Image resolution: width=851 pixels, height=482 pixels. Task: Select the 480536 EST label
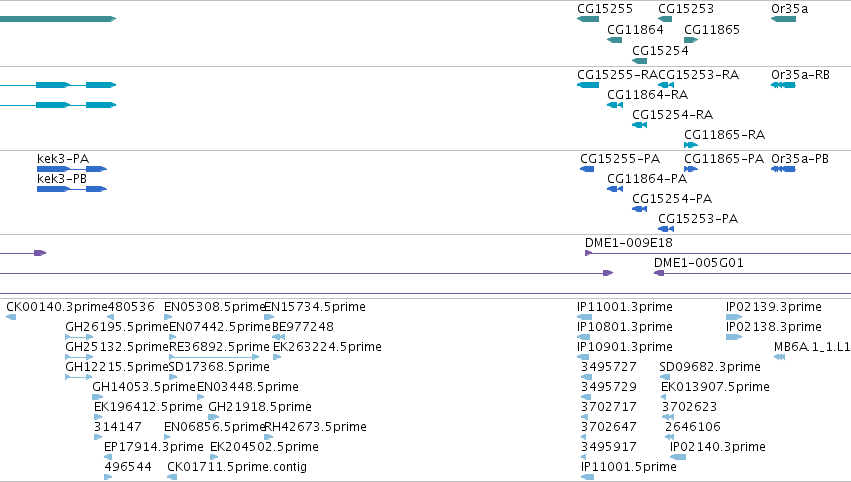pyautogui.click(x=131, y=307)
